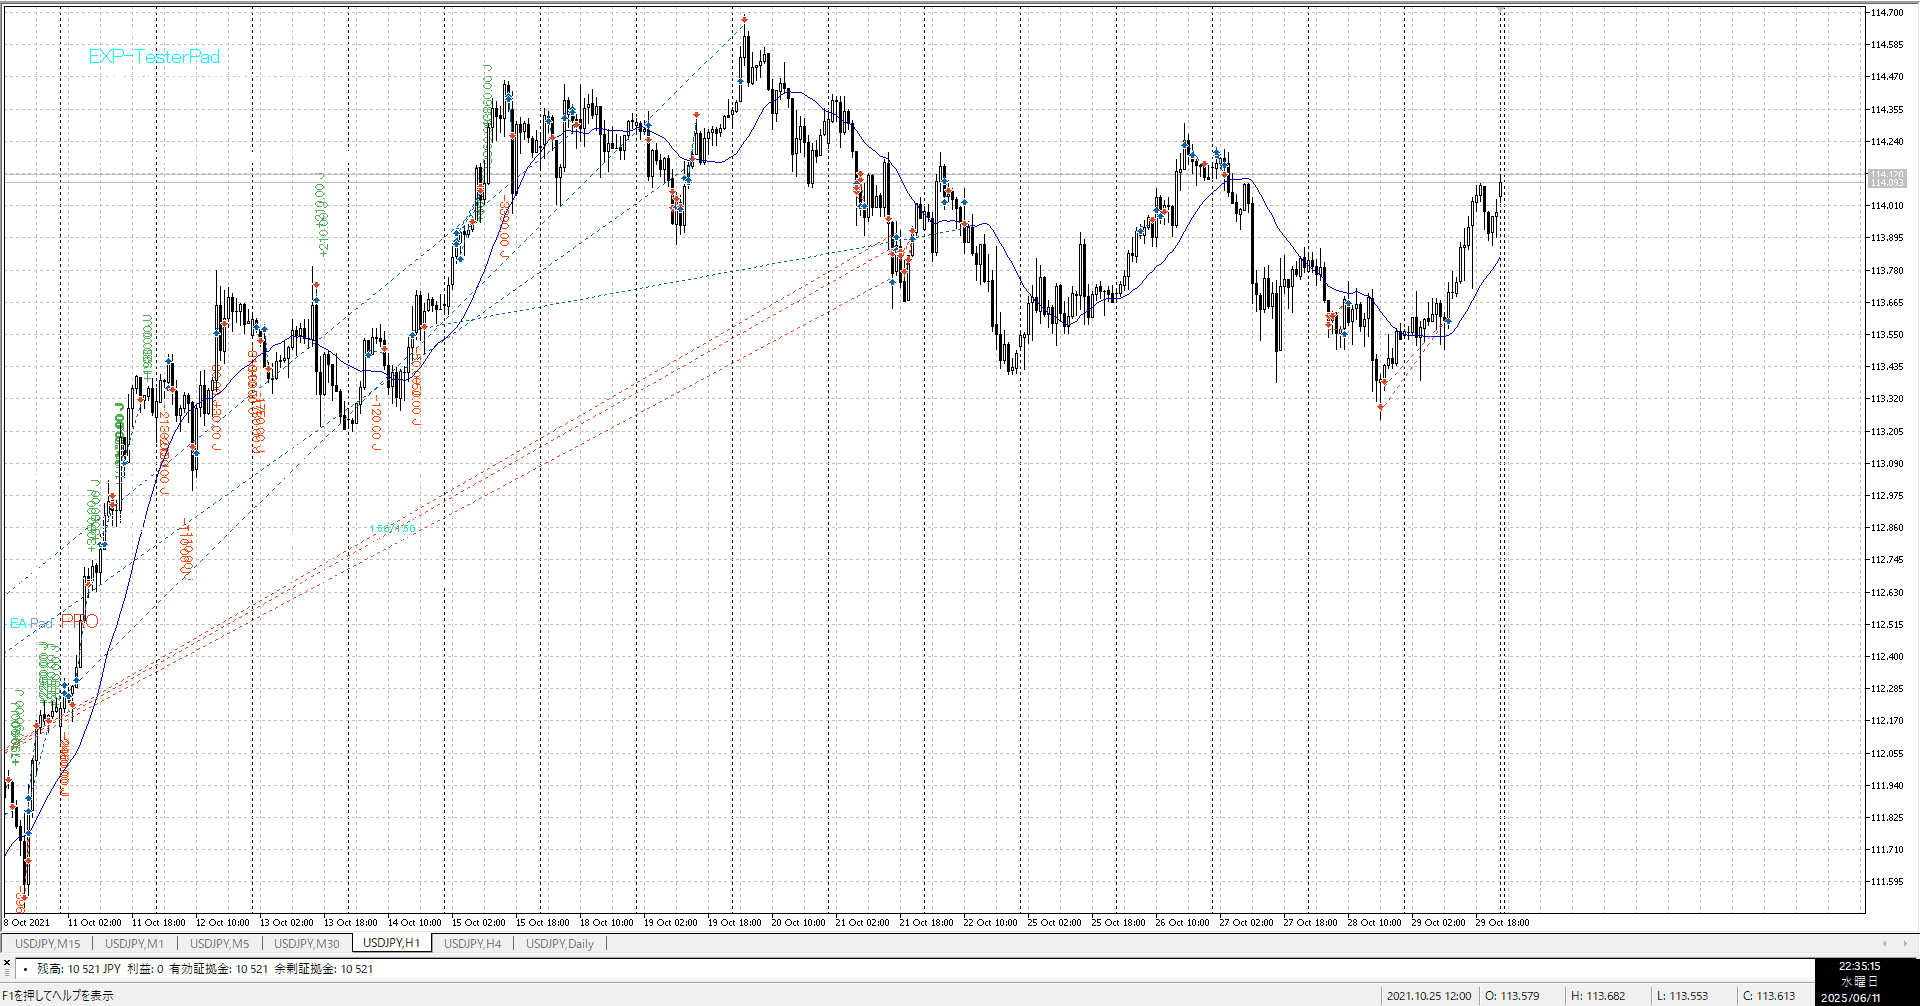Click the active USDJPY,H1 chart tab

tap(391, 943)
